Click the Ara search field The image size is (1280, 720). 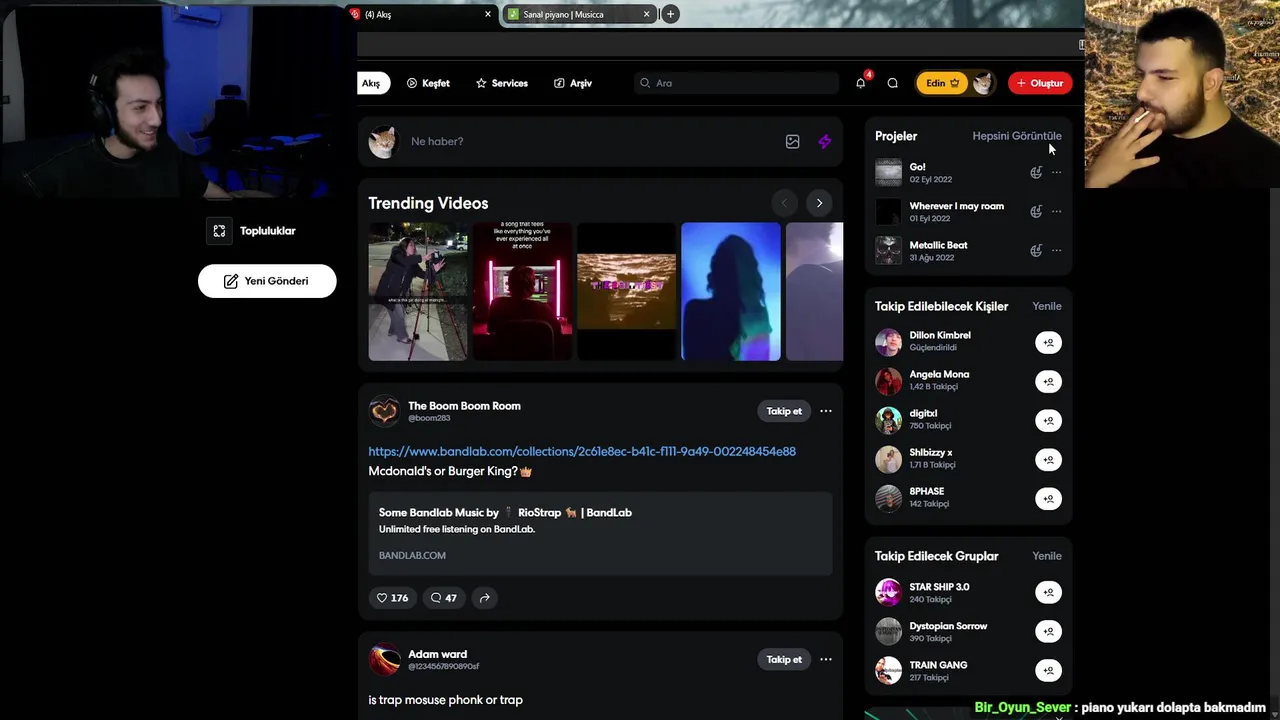[x=736, y=83]
